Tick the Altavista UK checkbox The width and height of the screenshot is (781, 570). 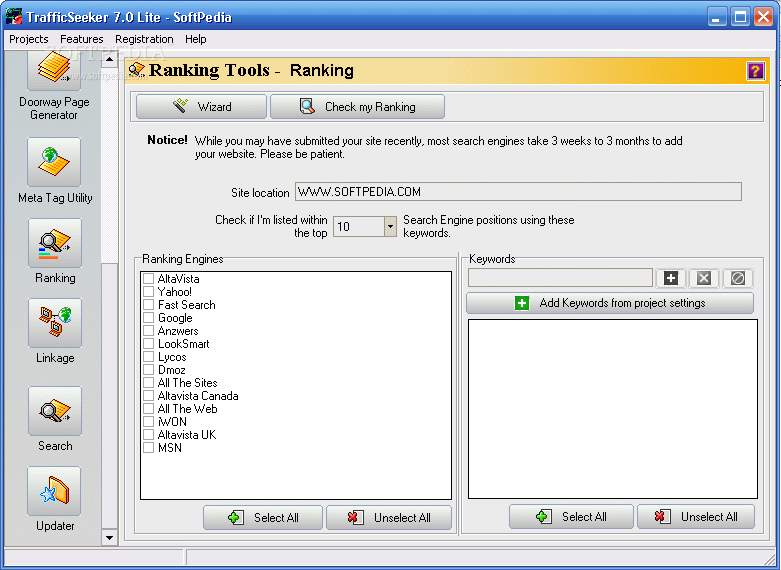[x=148, y=434]
